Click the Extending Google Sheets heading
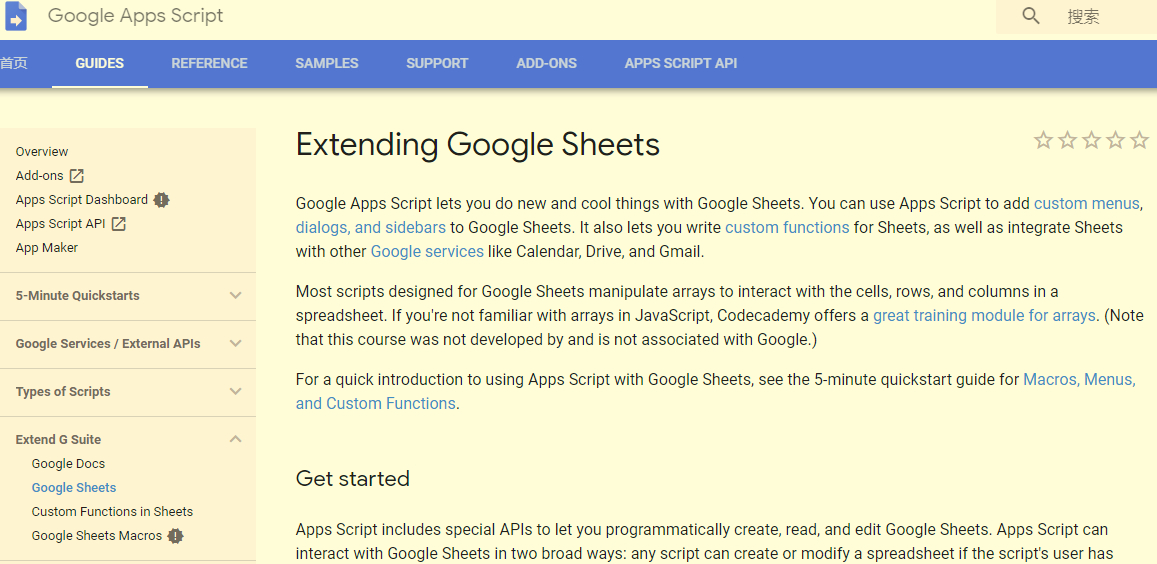The height and width of the screenshot is (564, 1157). tap(477, 144)
